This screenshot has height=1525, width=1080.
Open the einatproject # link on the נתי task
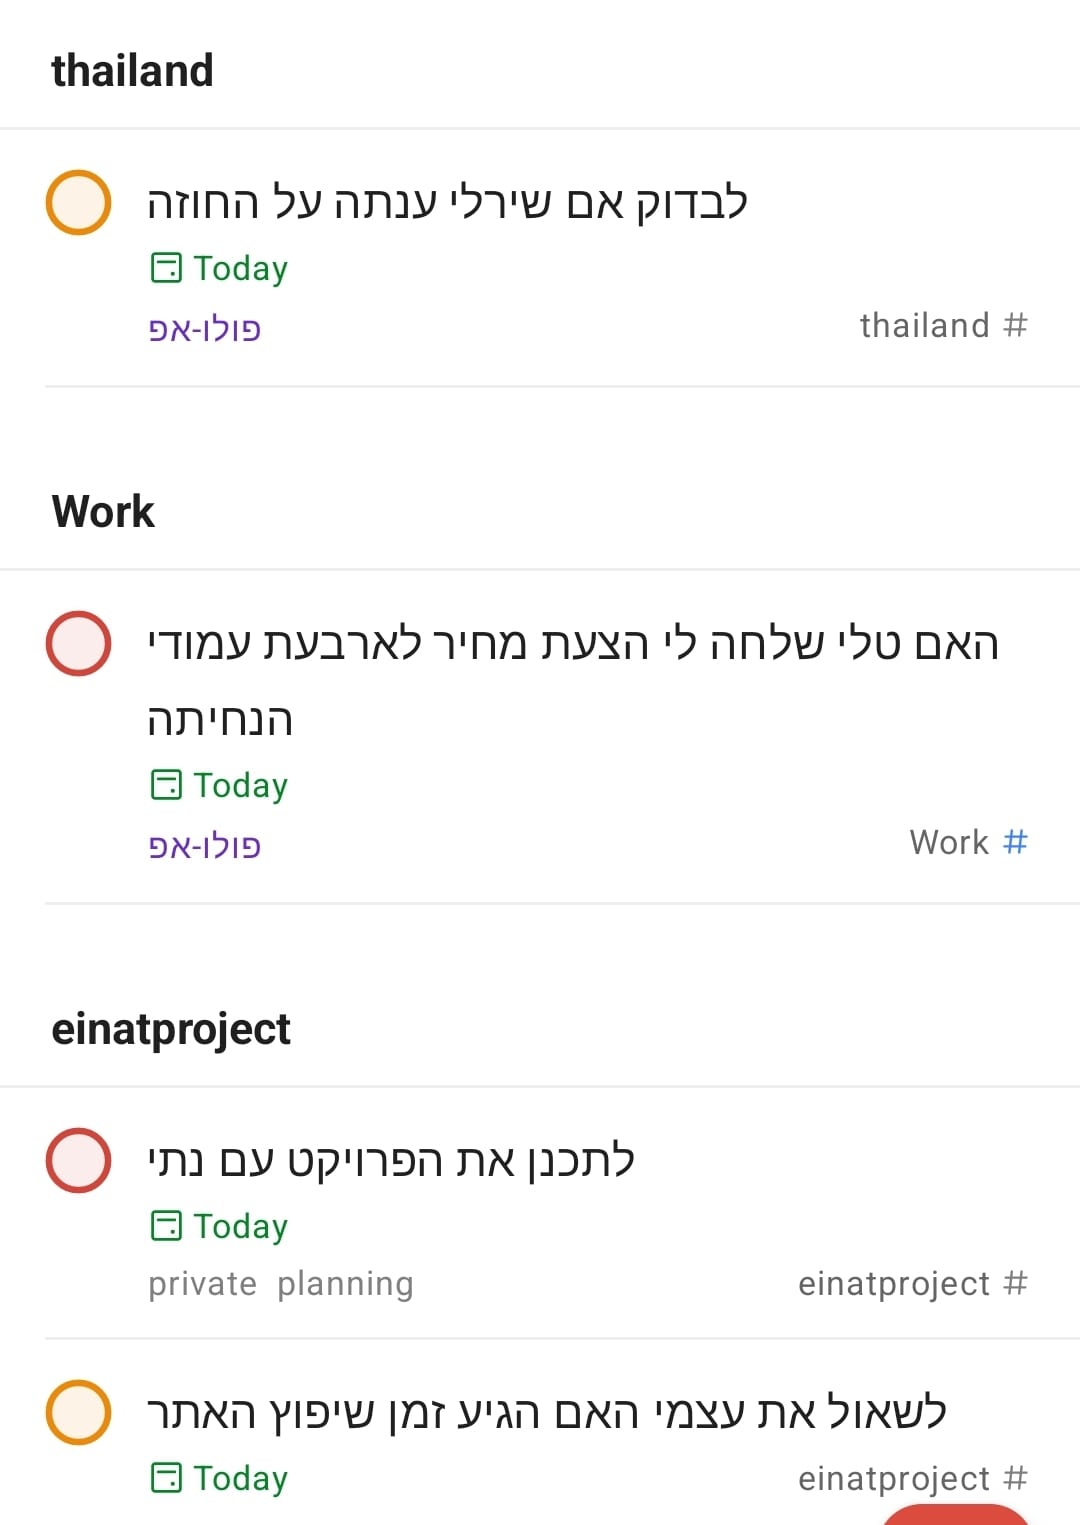[x=912, y=1284]
